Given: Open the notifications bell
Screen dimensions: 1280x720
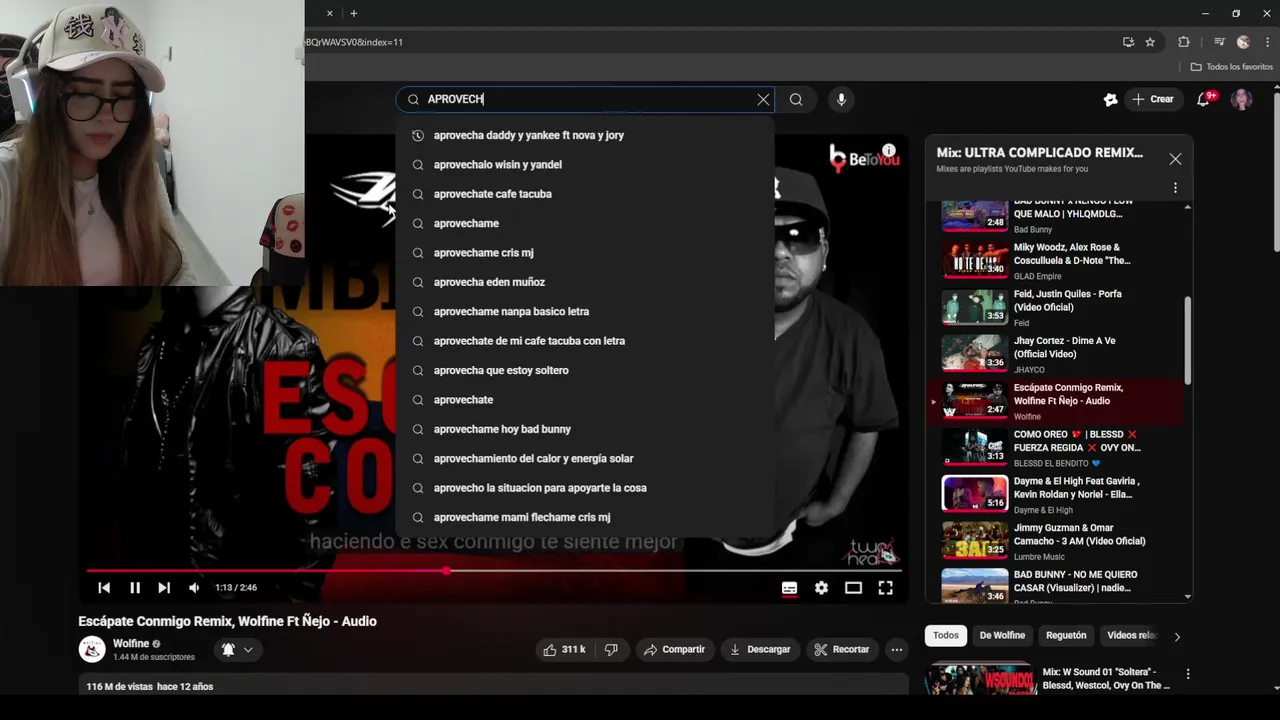Looking at the screenshot, I should coord(1205,99).
